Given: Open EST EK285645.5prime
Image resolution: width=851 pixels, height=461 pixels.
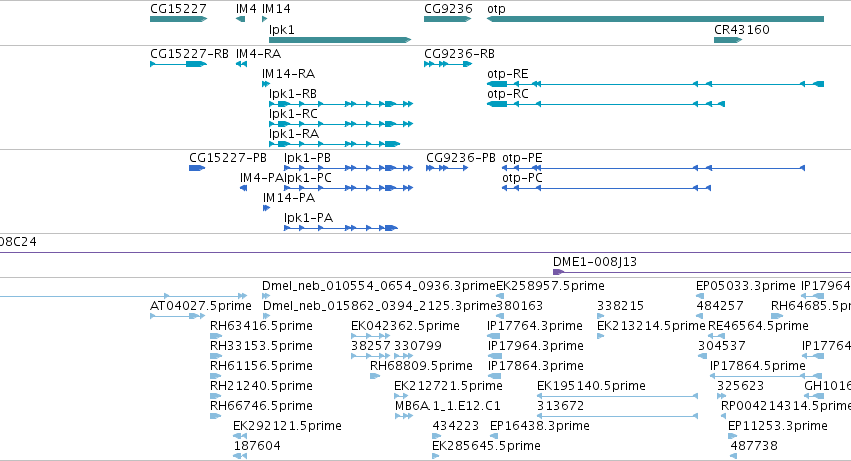Looking at the screenshot, I should coord(486,446).
